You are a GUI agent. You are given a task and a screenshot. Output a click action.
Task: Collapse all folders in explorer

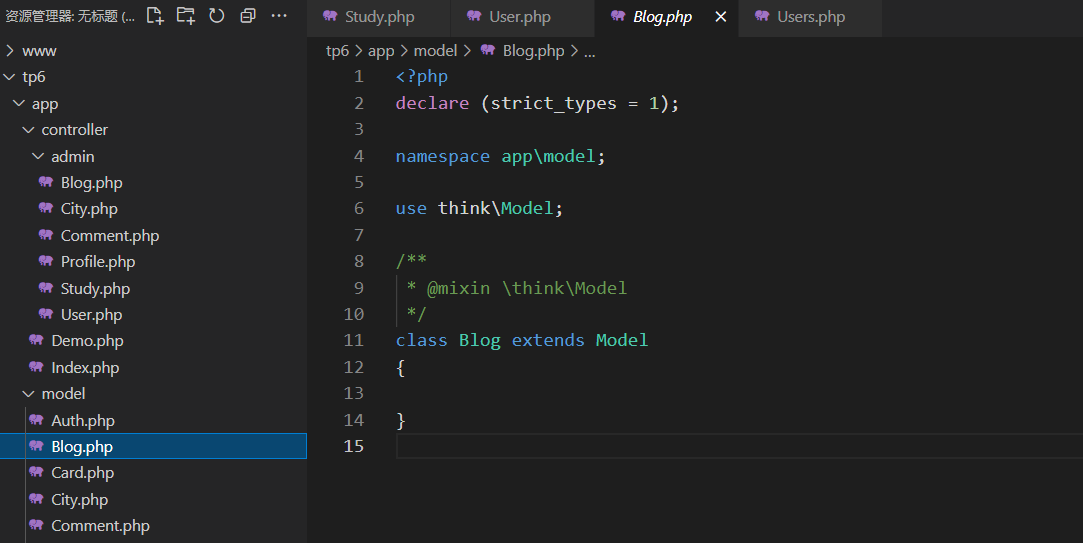coord(248,16)
